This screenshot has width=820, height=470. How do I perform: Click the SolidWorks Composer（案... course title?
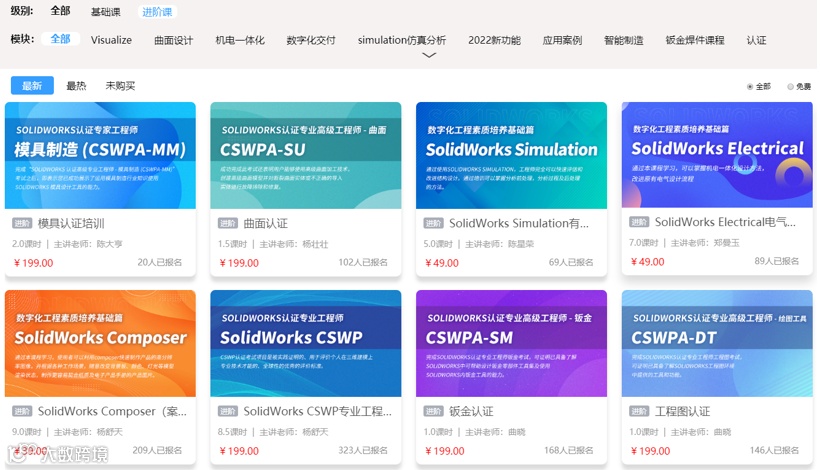coord(112,411)
